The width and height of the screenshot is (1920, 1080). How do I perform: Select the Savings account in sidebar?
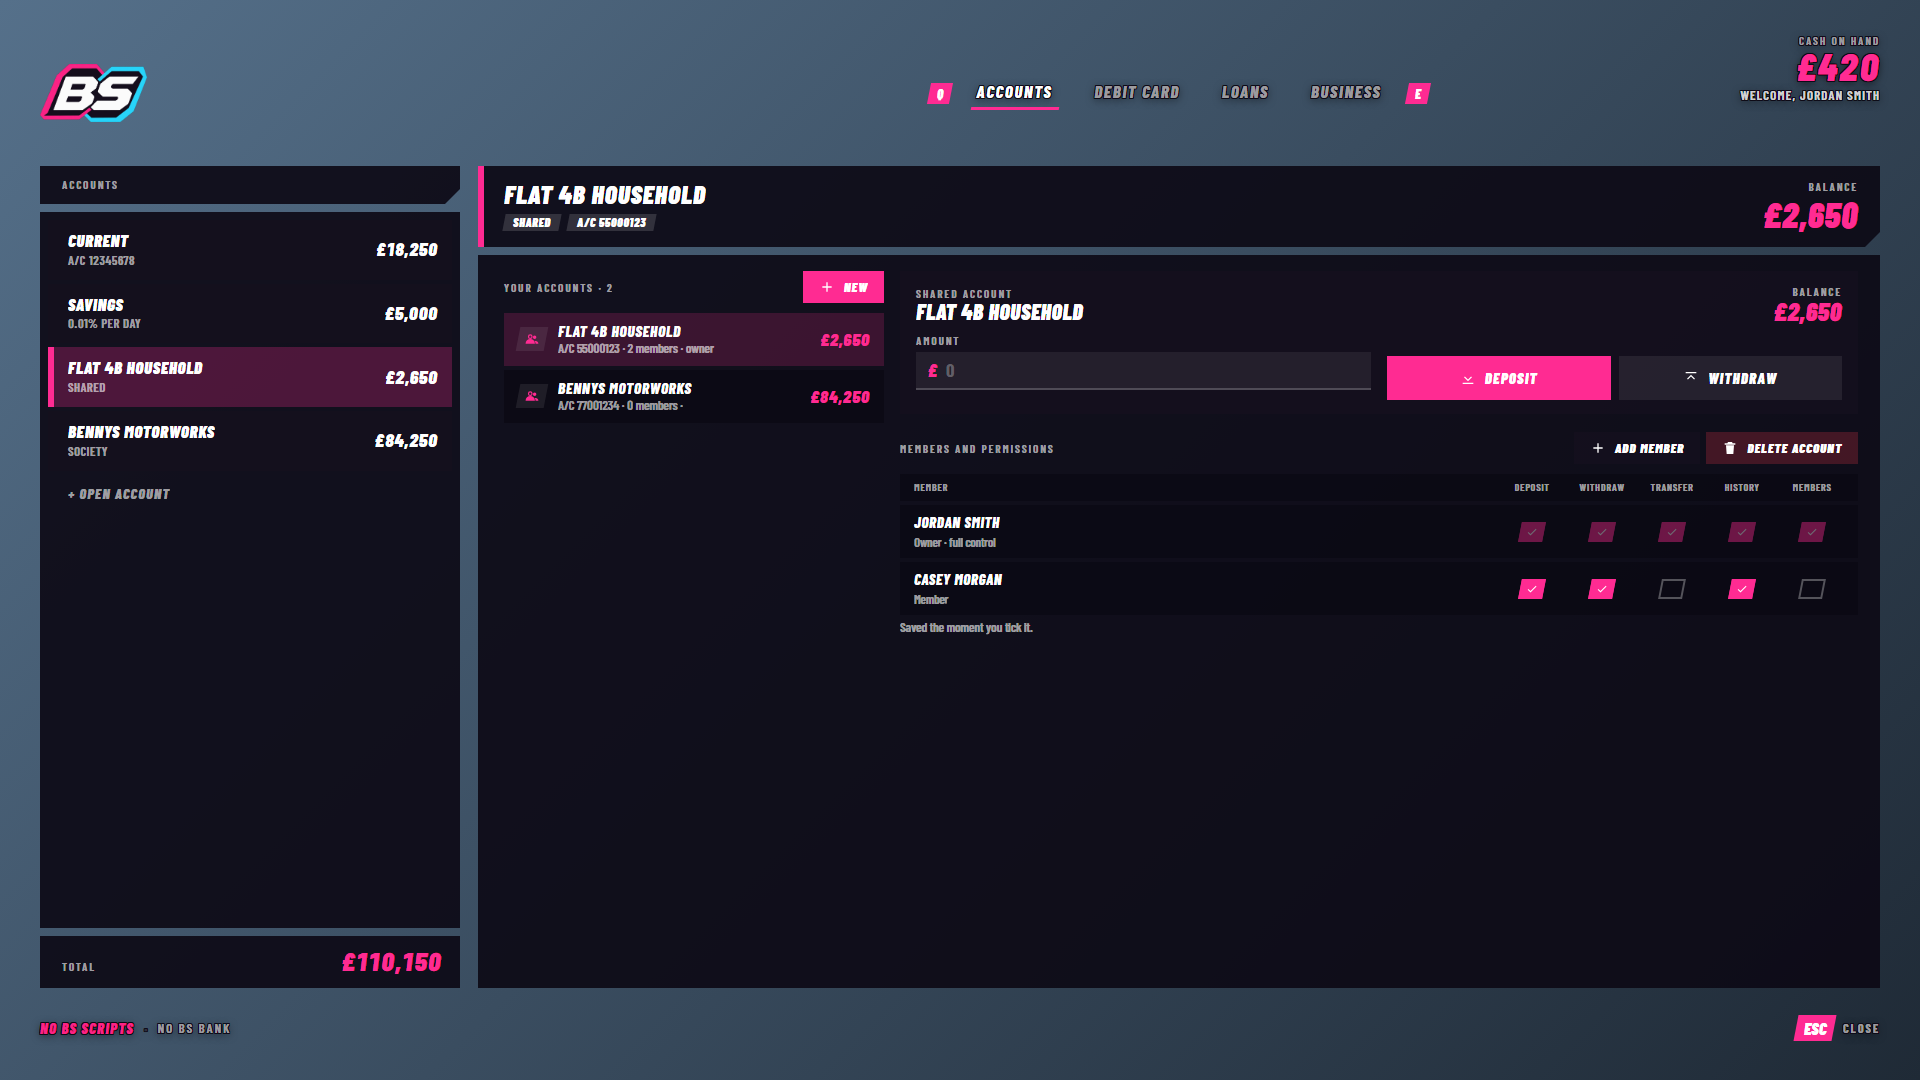[x=250, y=314]
